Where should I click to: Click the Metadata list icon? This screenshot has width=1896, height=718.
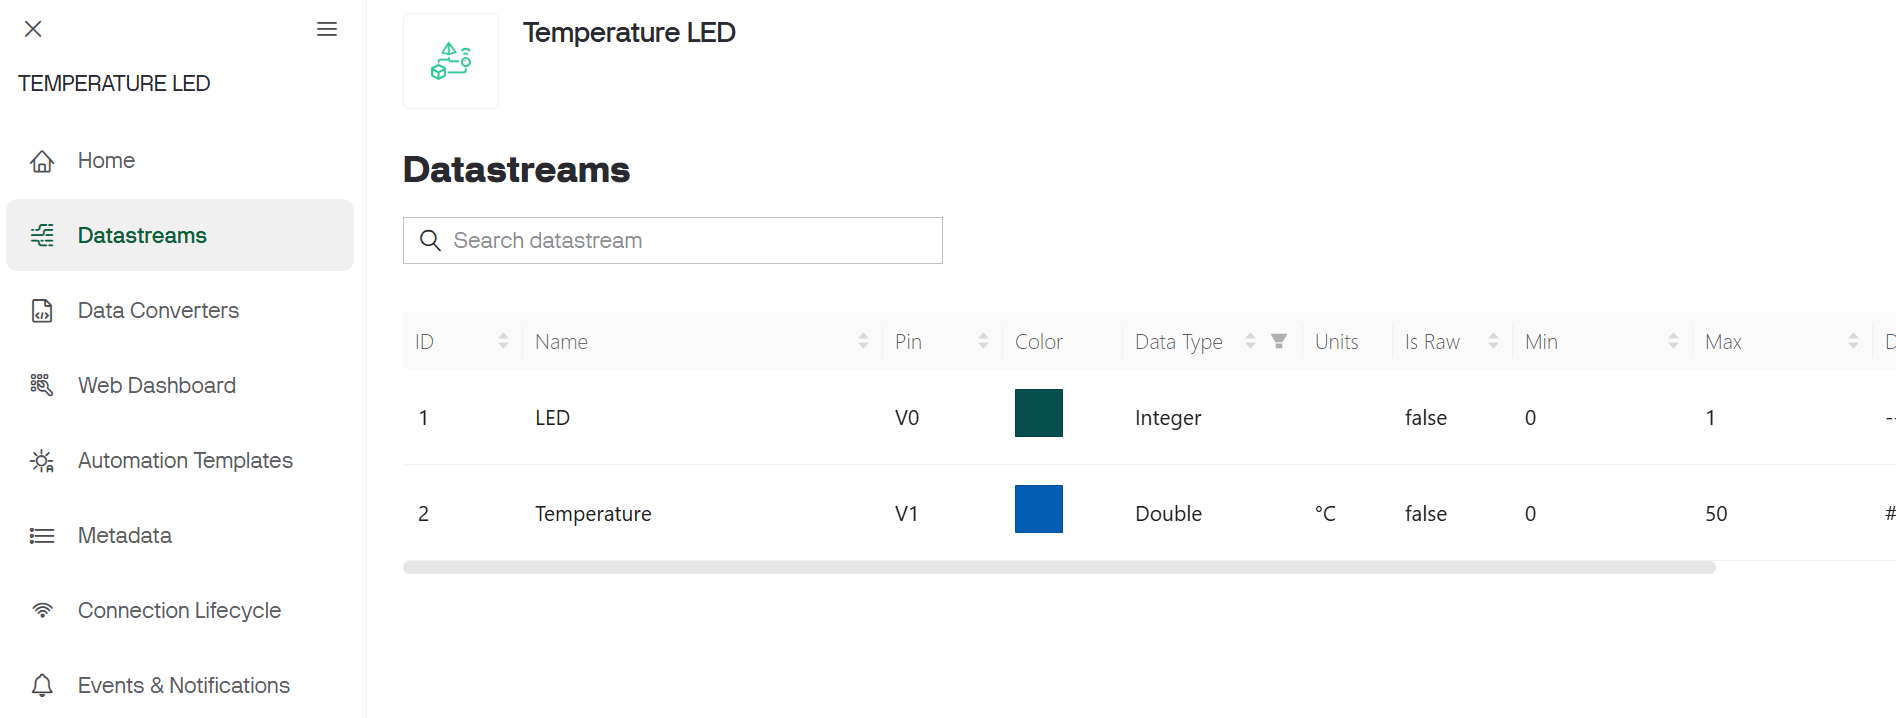(x=42, y=536)
